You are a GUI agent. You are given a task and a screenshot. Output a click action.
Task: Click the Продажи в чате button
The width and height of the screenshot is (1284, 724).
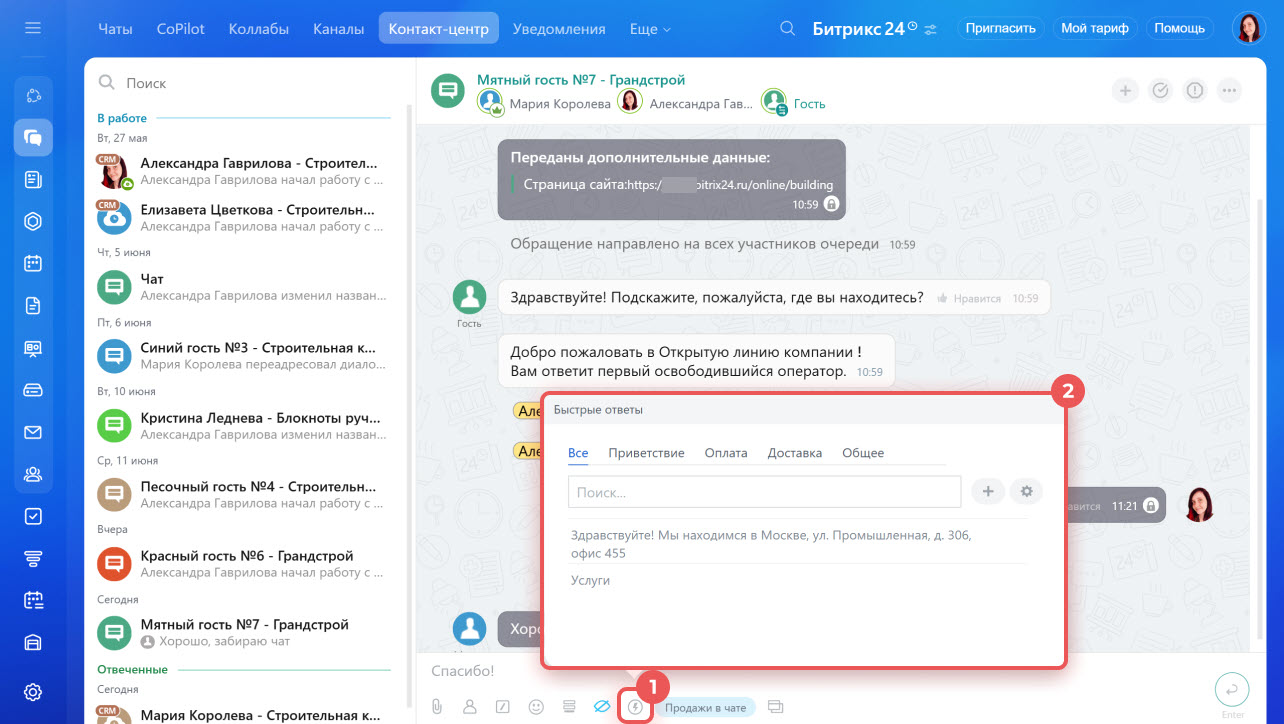pos(706,708)
